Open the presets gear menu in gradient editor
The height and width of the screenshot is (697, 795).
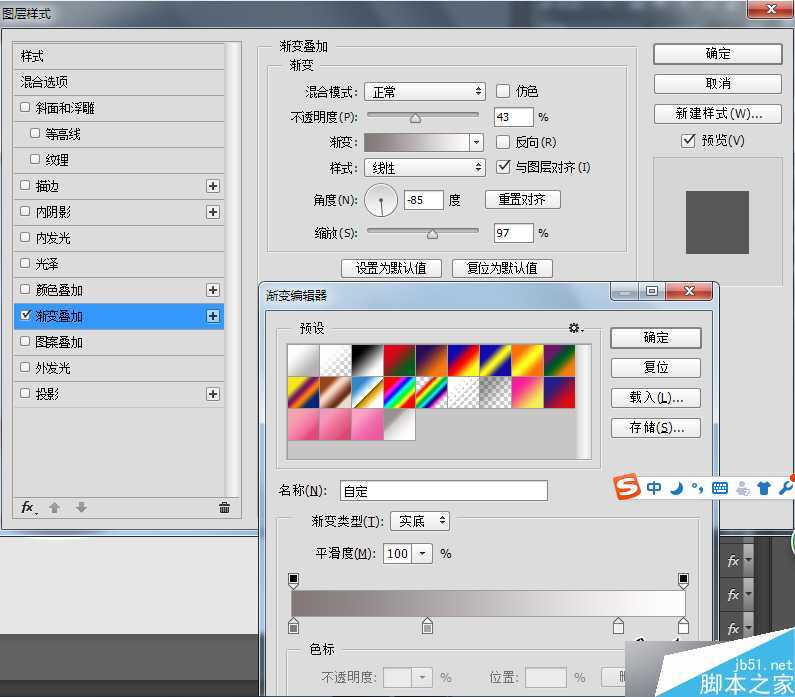575,328
